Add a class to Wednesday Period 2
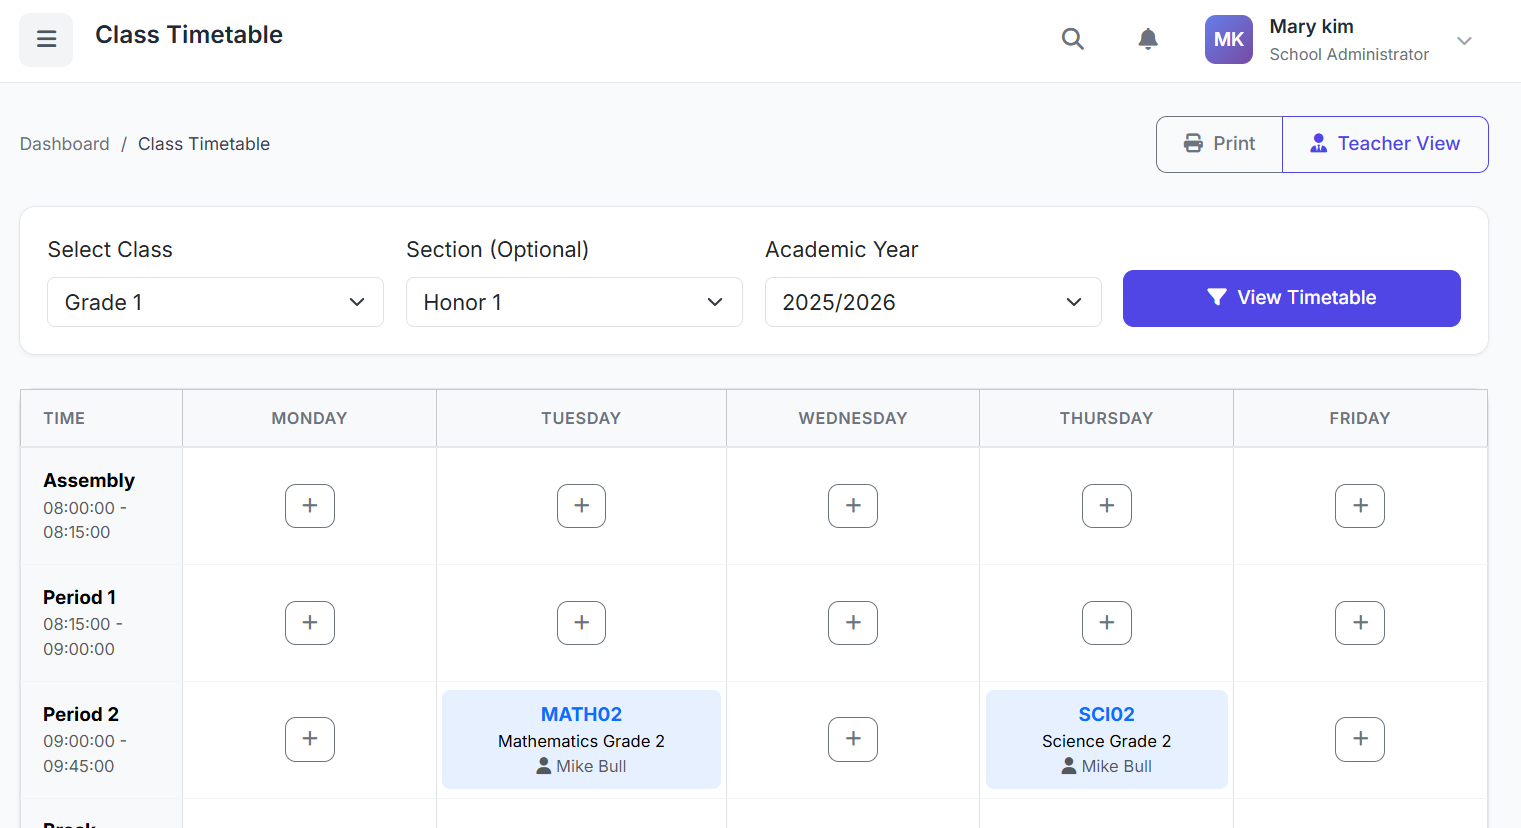This screenshot has height=828, width=1521. coord(852,739)
